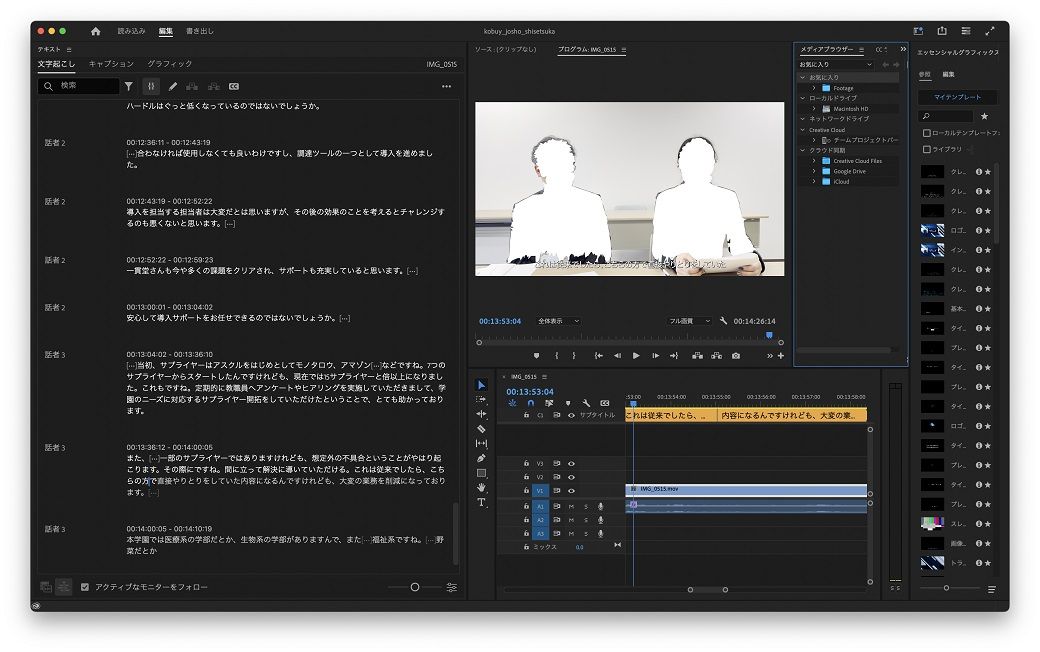Switch to 書き出し workspace tab
This screenshot has width=1040, height=652.
point(200,31)
